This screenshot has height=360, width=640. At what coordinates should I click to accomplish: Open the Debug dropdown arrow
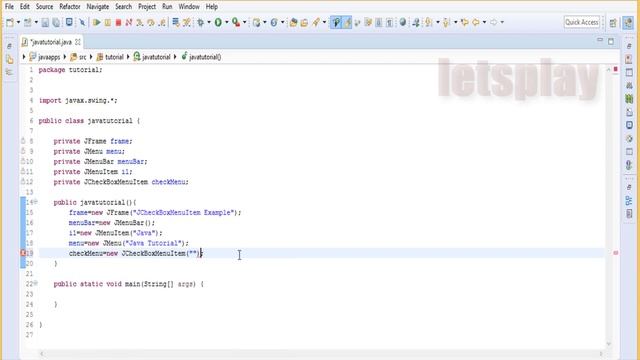pyautogui.click(x=209, y=22)
